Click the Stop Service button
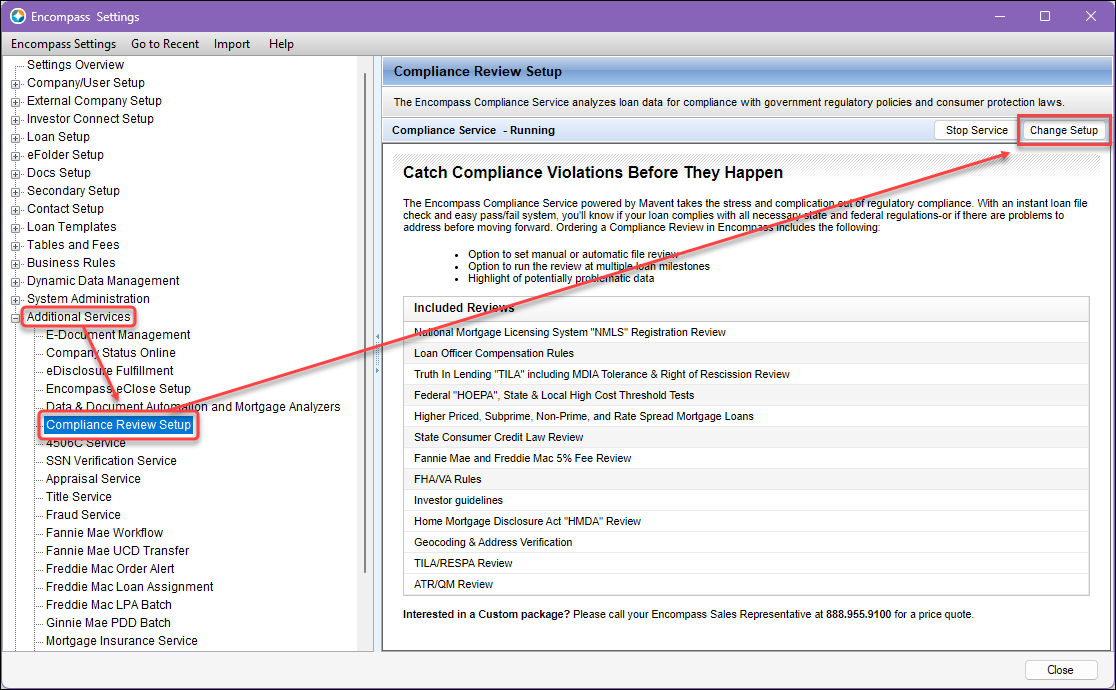The height and width of the screenshot is (690, 1116). [x=976, y=130]
